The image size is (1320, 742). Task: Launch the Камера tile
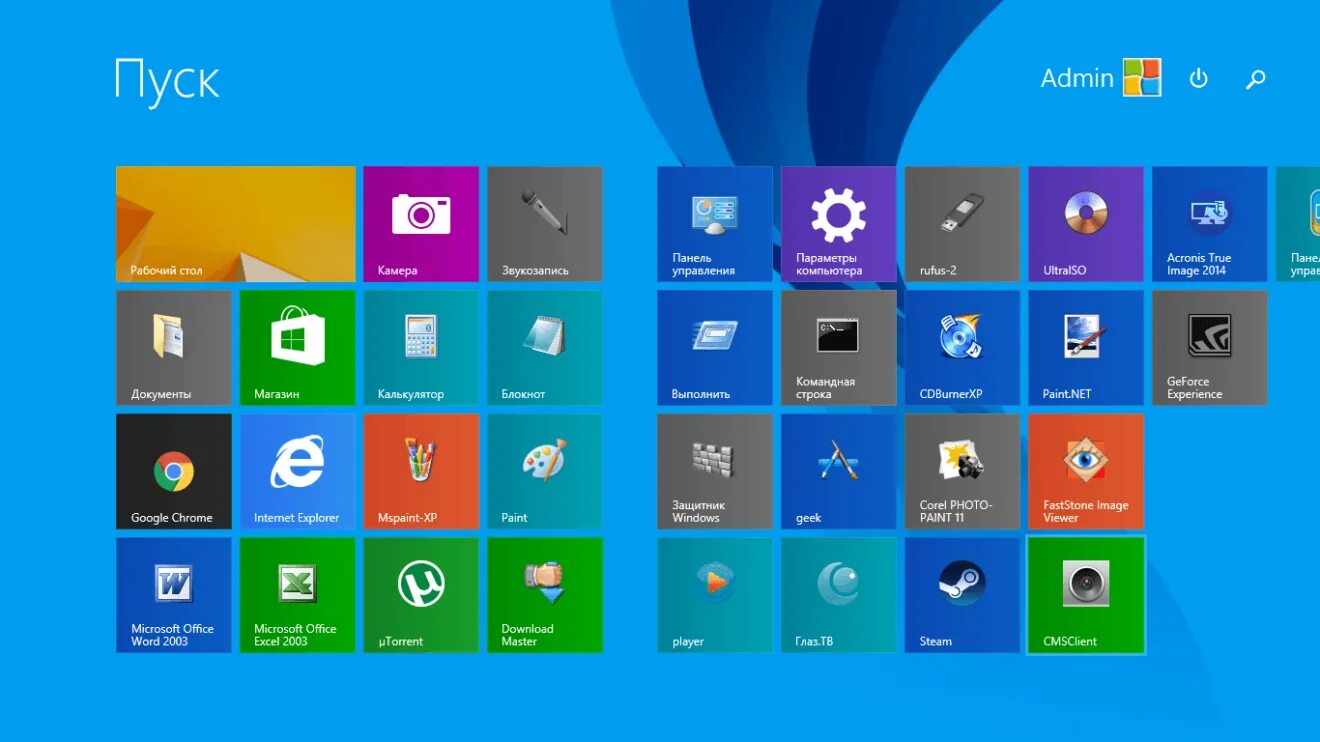coord(421,224)
